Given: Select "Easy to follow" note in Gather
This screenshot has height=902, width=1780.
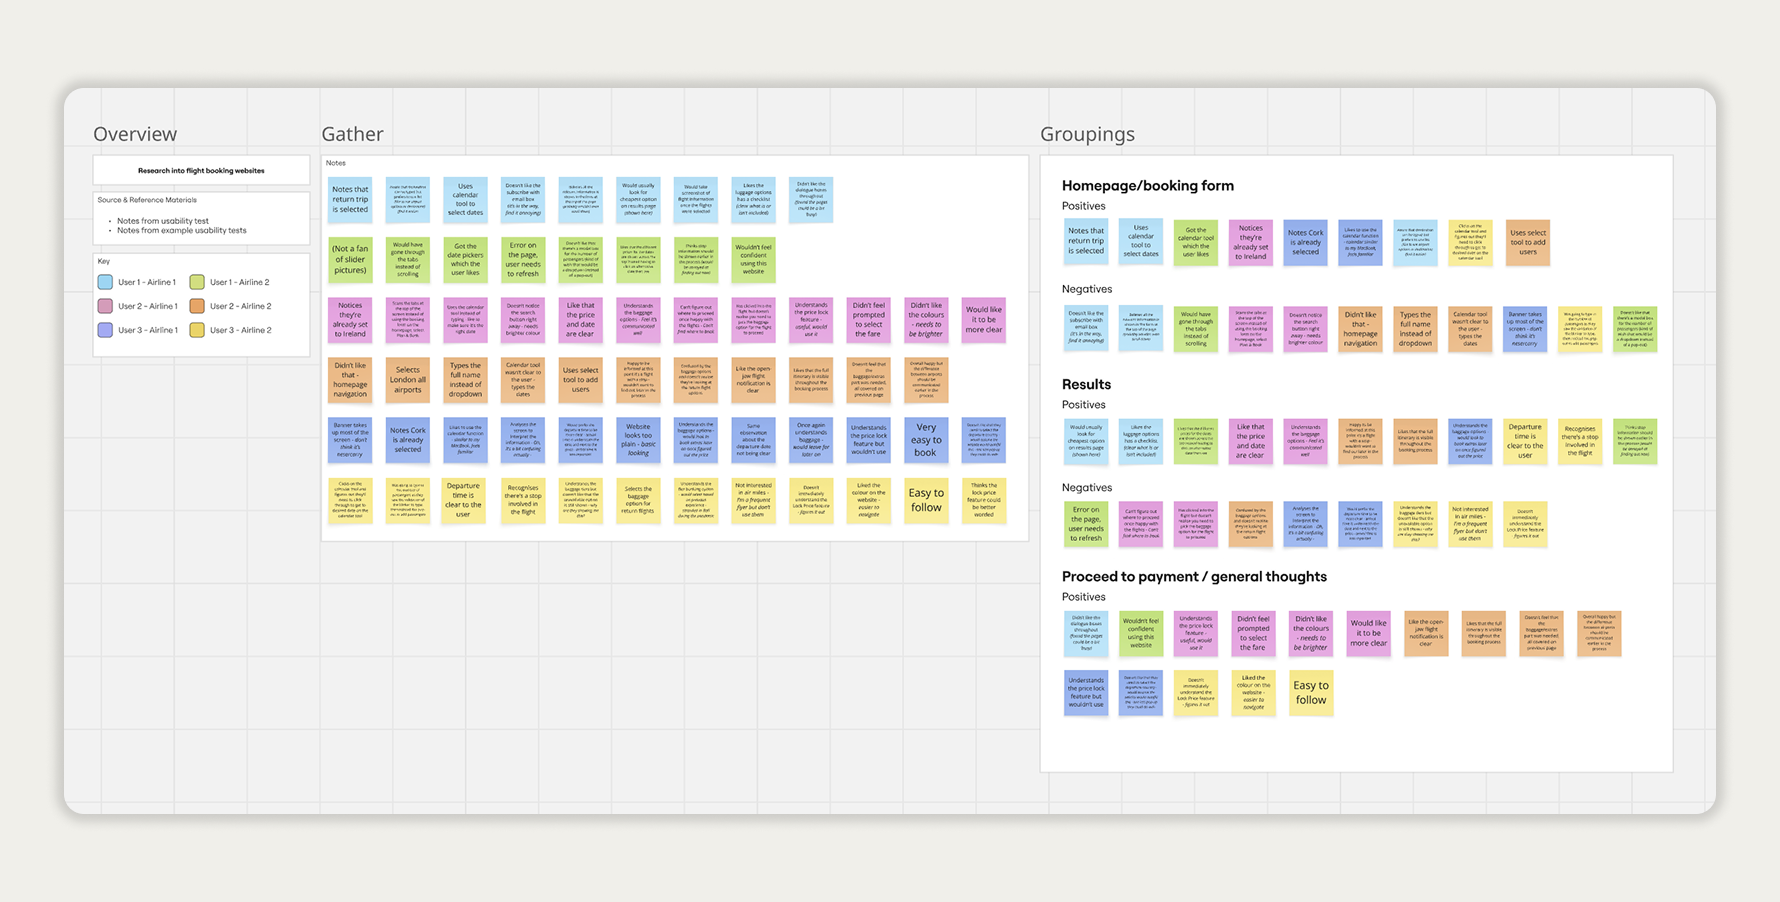Looking at the screenshot, I should [x=926, y=500].
